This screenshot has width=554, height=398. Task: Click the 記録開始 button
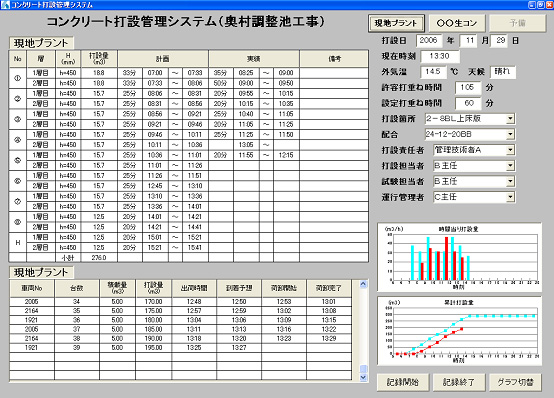(403, 382)
